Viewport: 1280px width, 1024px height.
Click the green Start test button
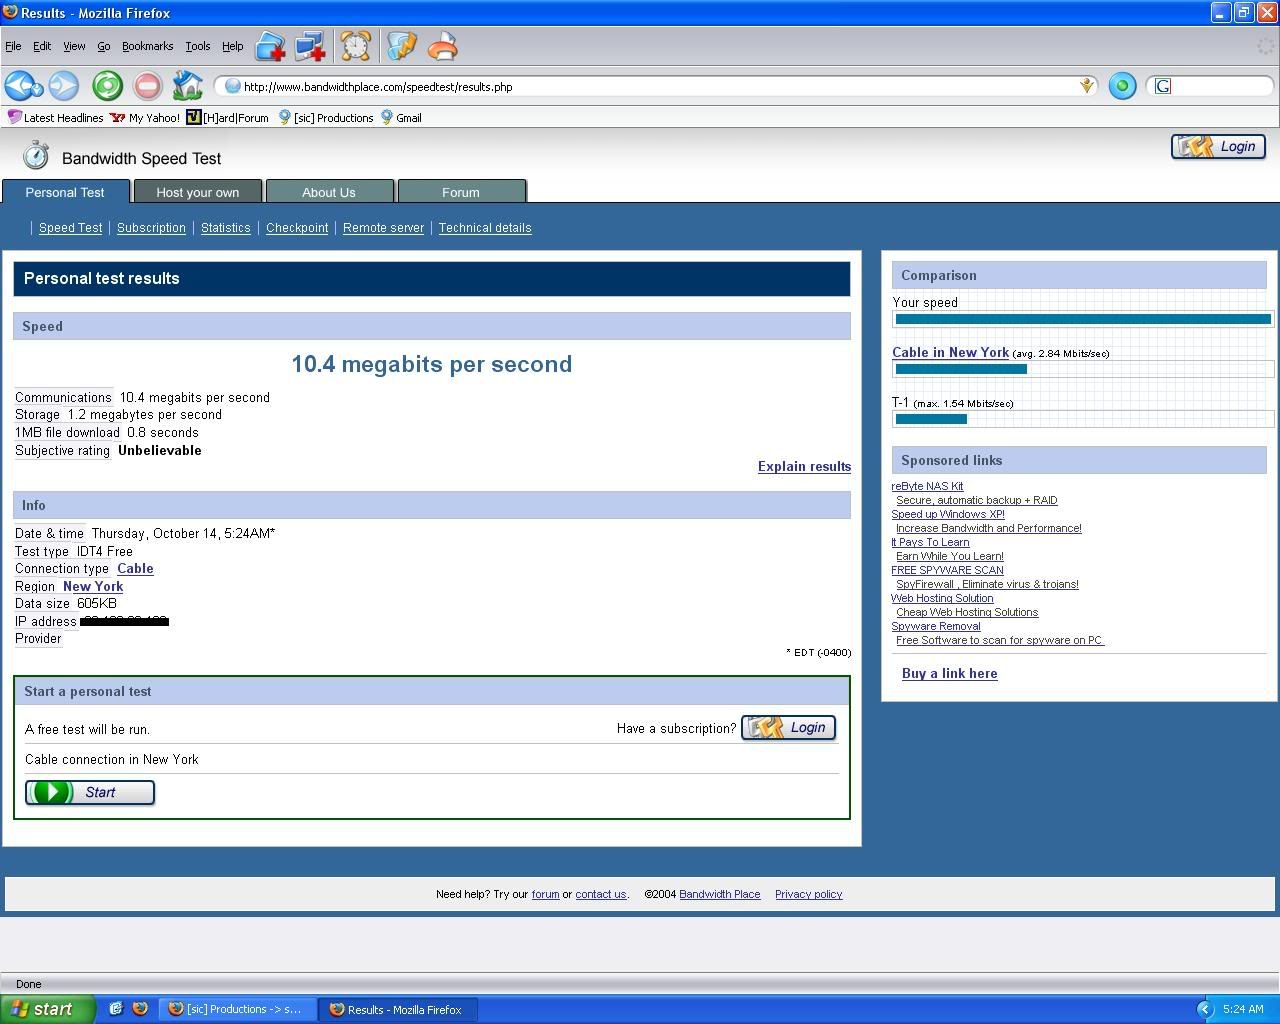click(90, 792)
